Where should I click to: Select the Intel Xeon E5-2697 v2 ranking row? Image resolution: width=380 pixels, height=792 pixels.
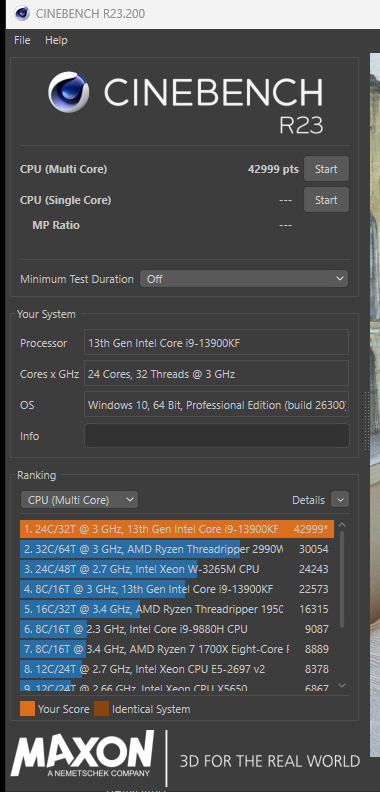(x=177, y=669)
